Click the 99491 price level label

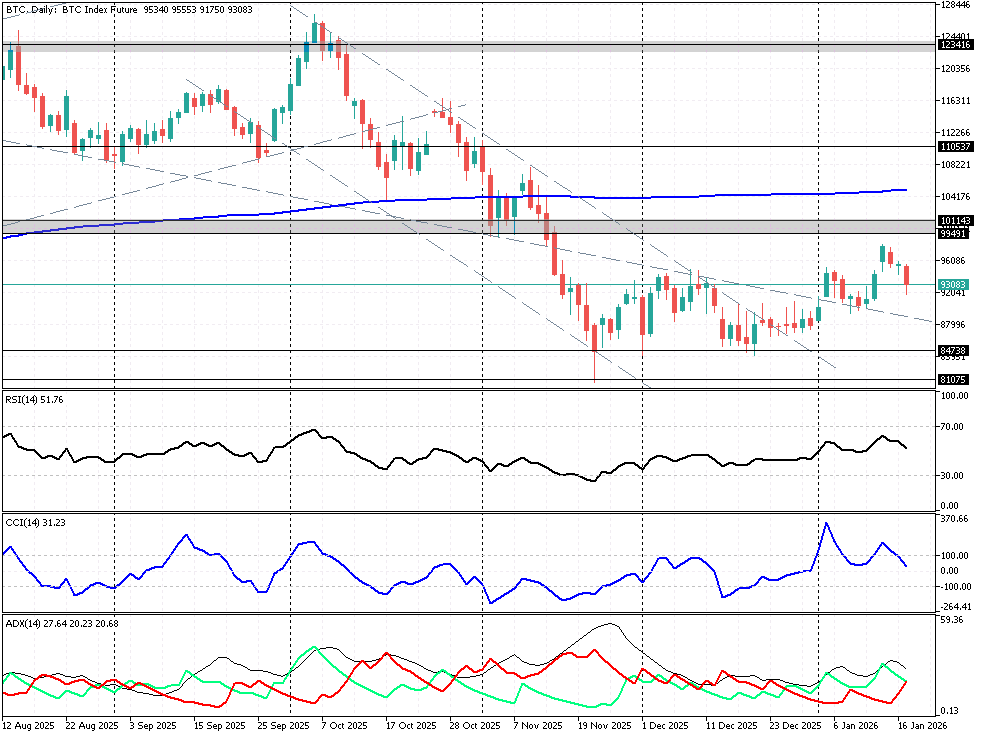point(952,233)
